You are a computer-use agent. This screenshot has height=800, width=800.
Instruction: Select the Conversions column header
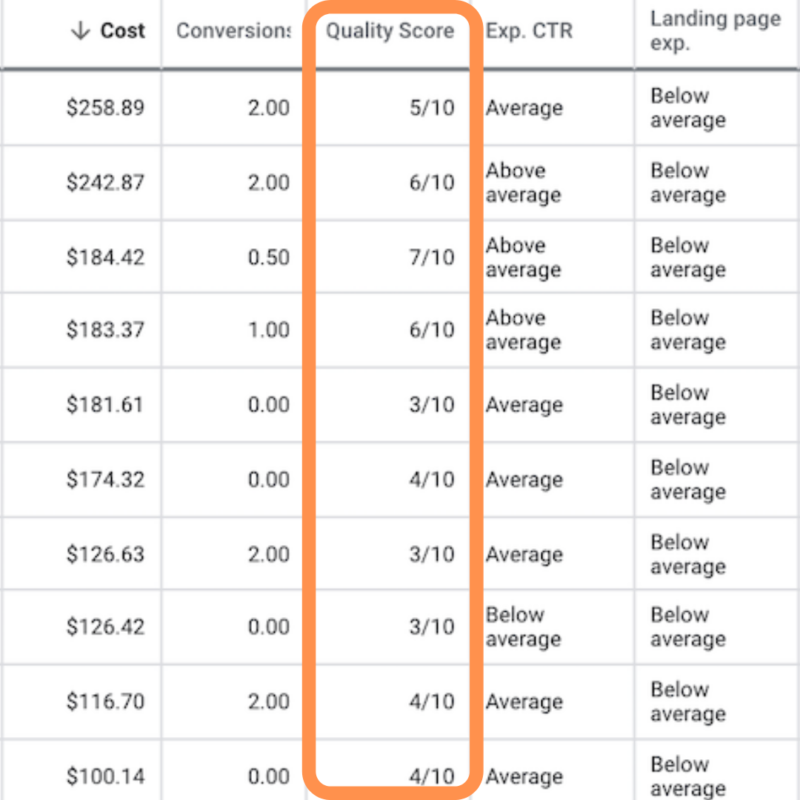tap(232, 31)
